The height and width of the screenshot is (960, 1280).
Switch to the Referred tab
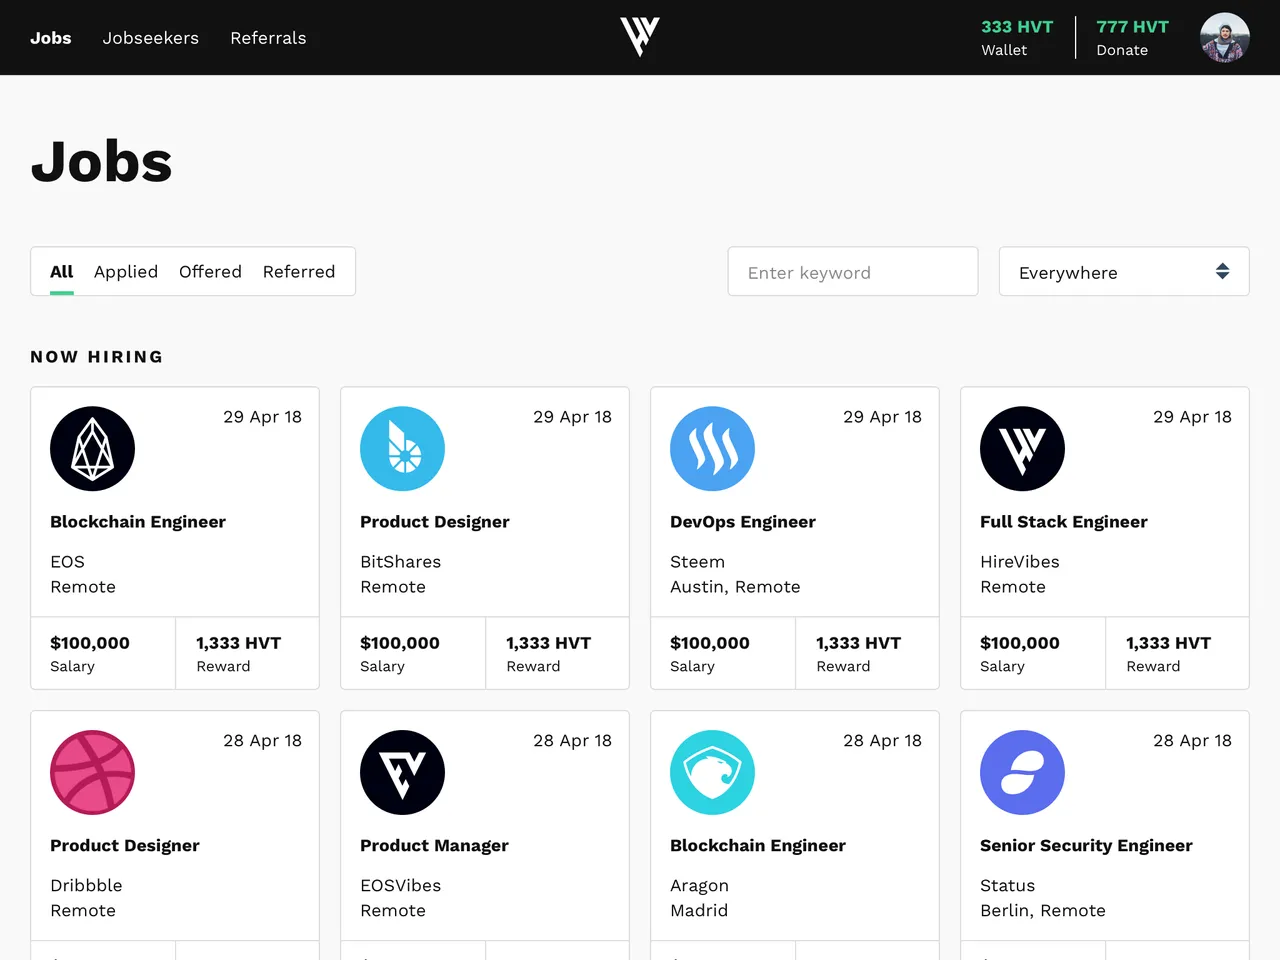tap(299, 272)
